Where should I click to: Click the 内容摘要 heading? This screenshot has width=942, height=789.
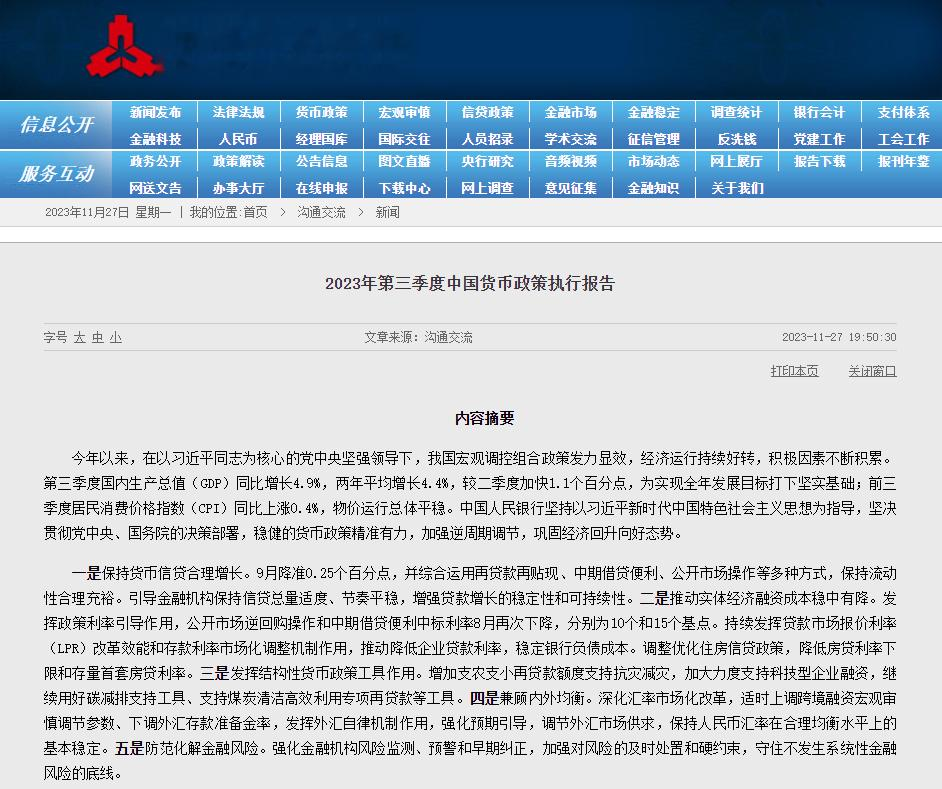coord(484,418)
